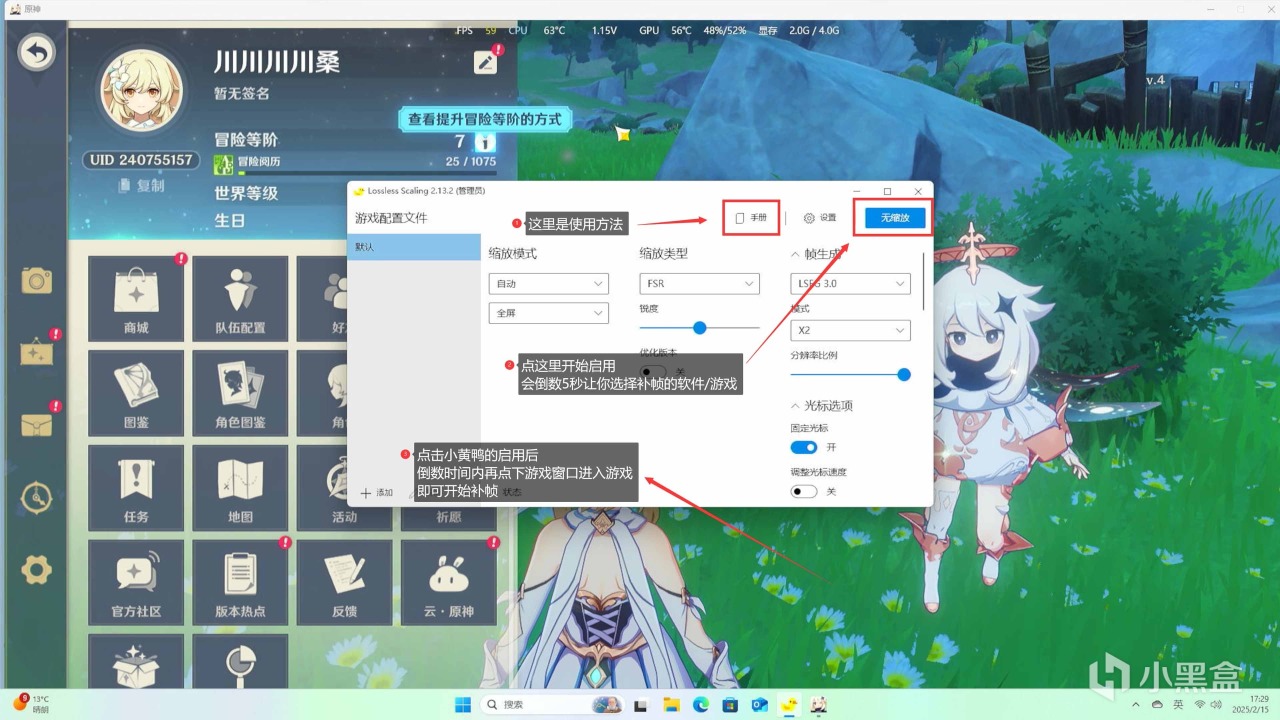The image size is (1280, 720).
Task: Select the 默认 profile in list
Action: coord(414,247)
